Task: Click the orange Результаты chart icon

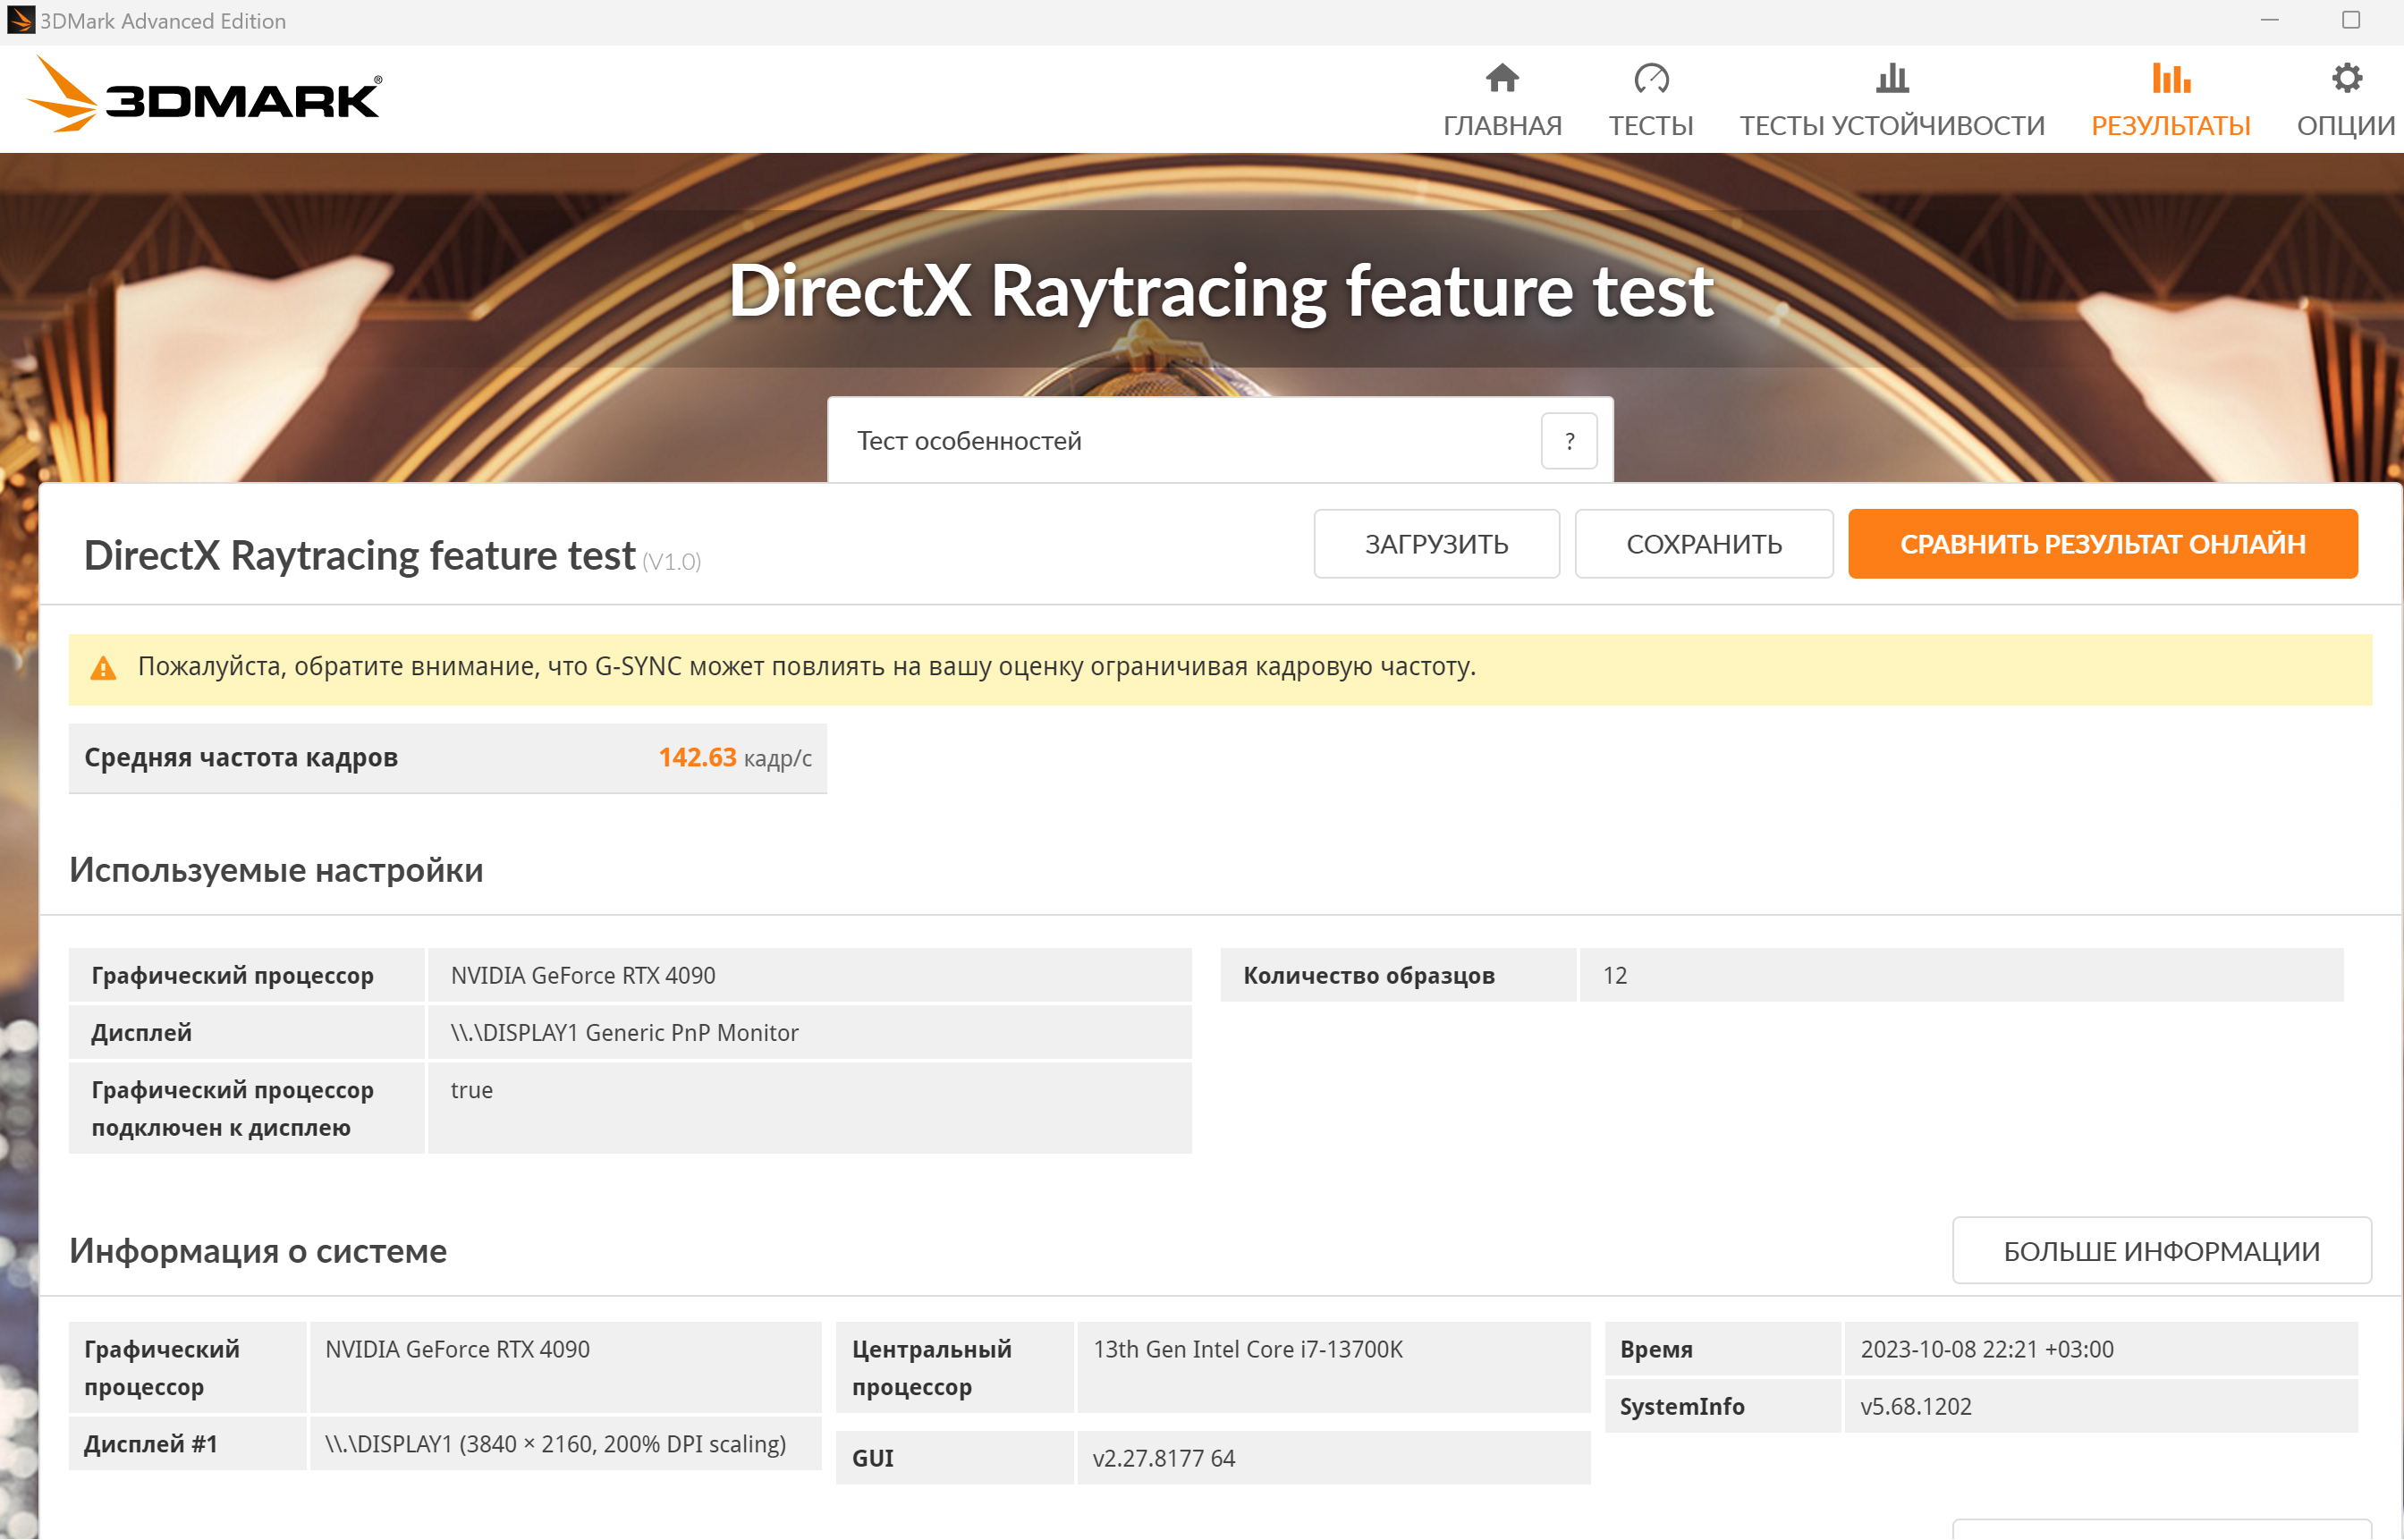Action: pos(2170,78)
